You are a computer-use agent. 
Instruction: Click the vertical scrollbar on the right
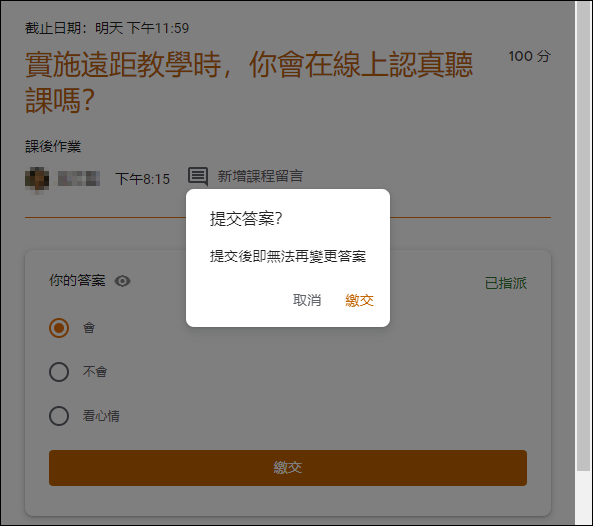(584, 236)
